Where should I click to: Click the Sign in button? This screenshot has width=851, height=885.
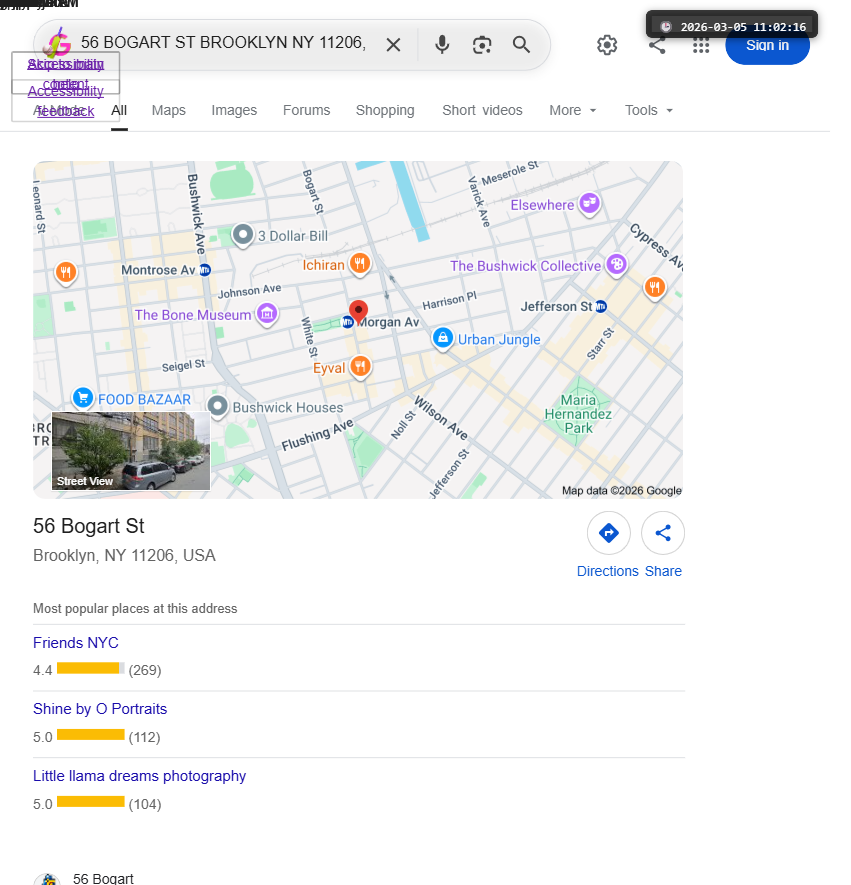[x=767, y=46]
